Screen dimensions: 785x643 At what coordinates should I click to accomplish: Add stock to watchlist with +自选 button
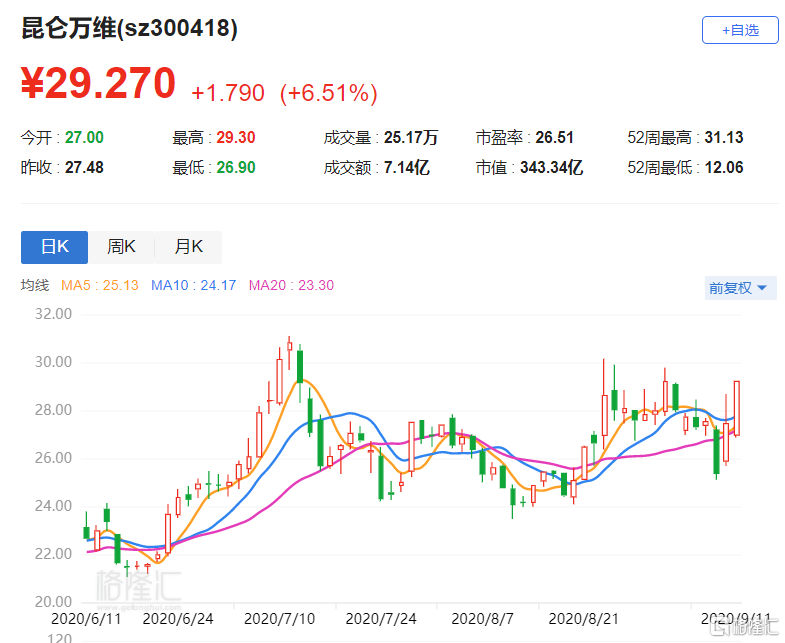pos(740,30)
